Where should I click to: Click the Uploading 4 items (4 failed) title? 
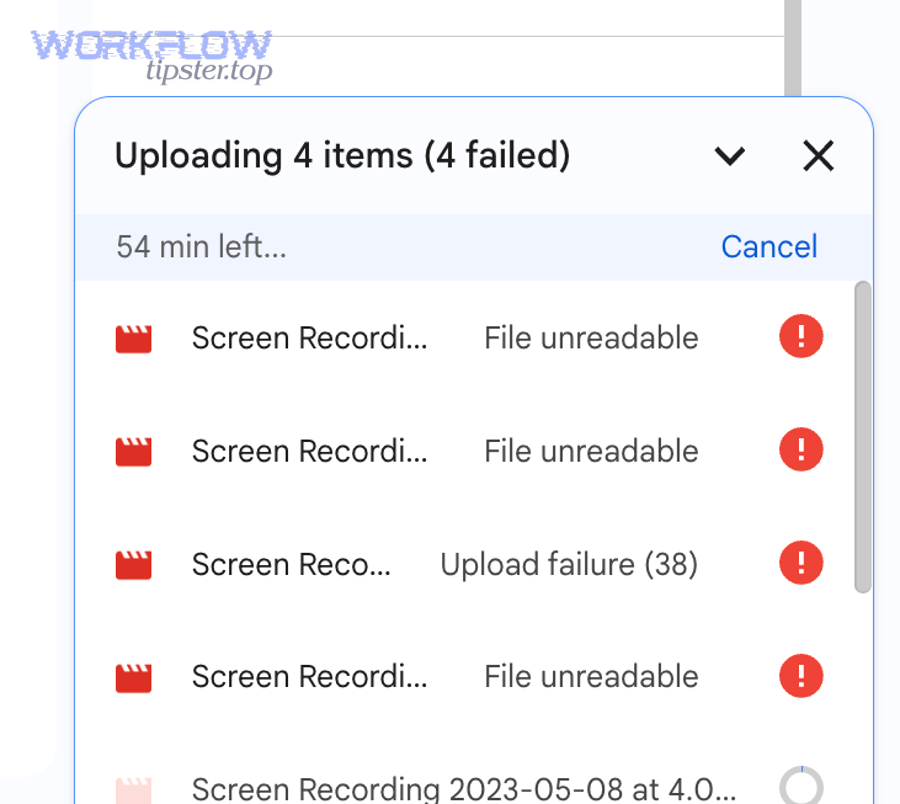343,155
